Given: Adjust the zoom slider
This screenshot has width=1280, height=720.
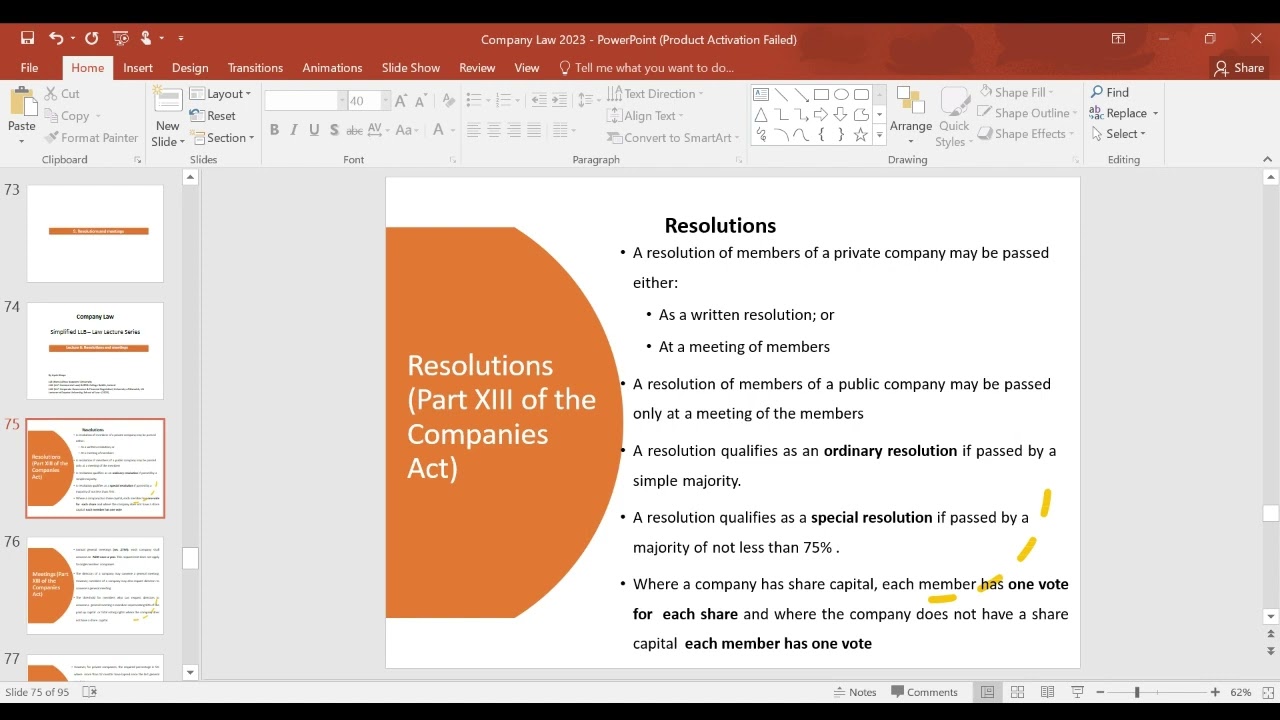Looking at the screenshot, I should [x=1137, y=692].
